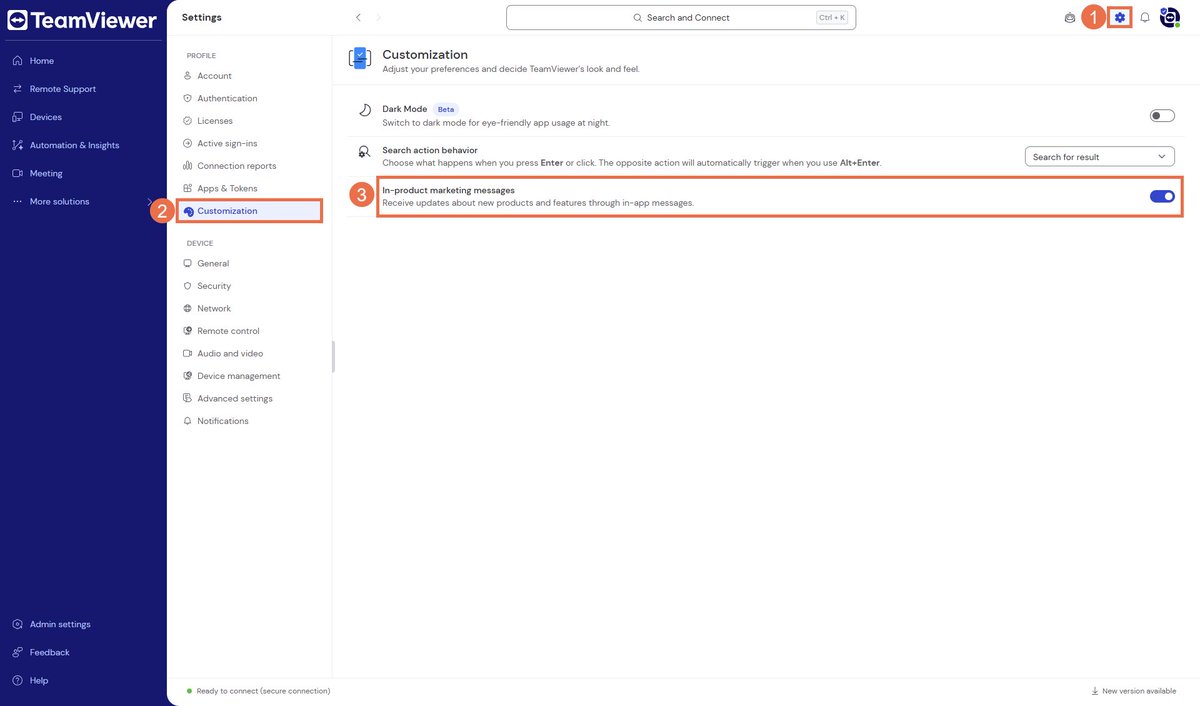Click the TeamViewer logo
This screenshot has height=706, width=1200.
[x=82, y=20]
